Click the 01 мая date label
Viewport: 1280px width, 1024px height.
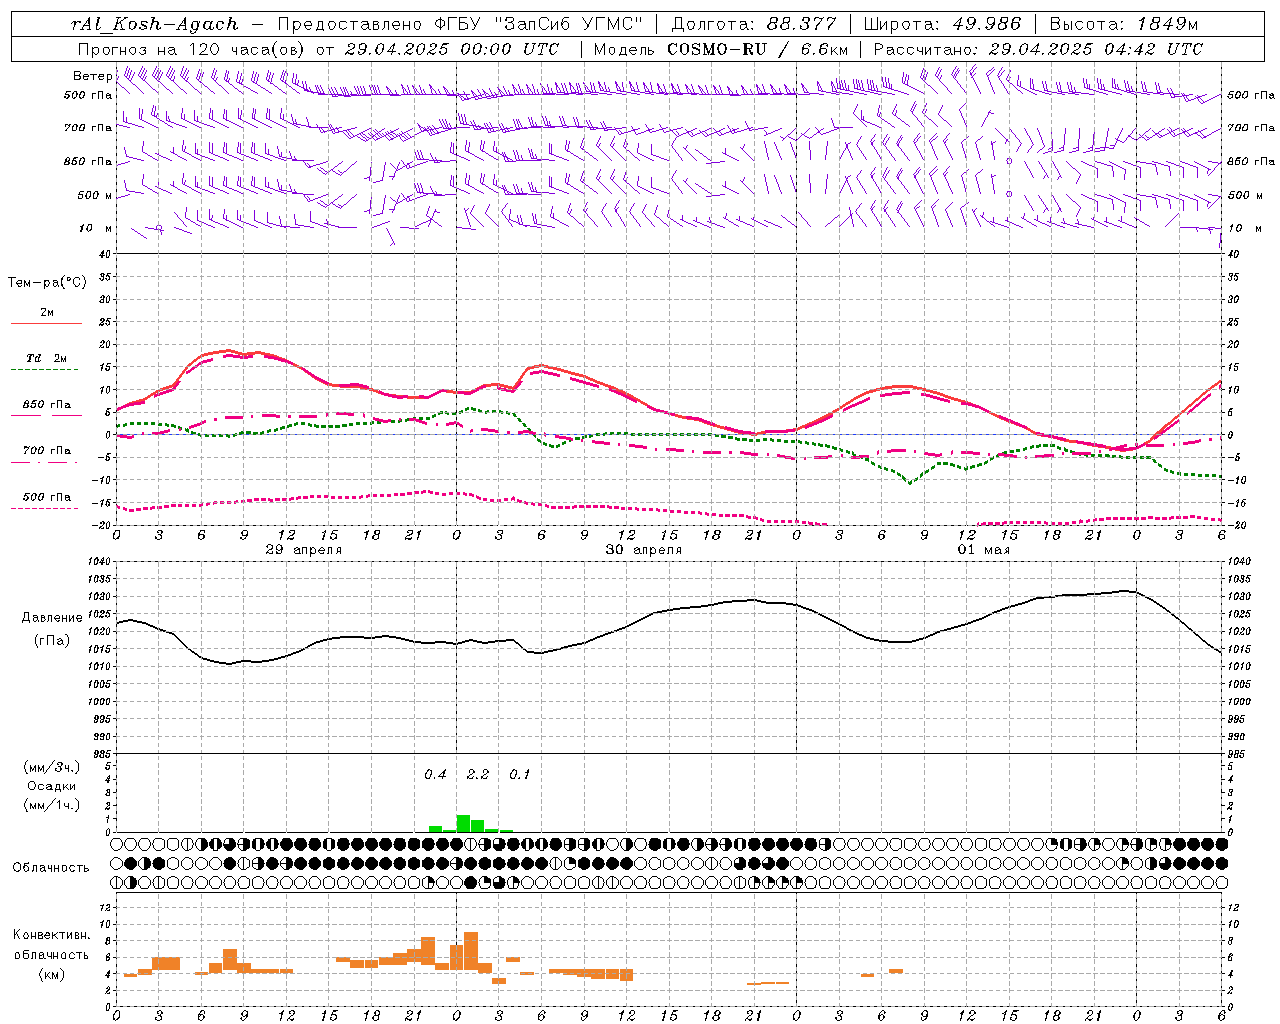point(984,550)
